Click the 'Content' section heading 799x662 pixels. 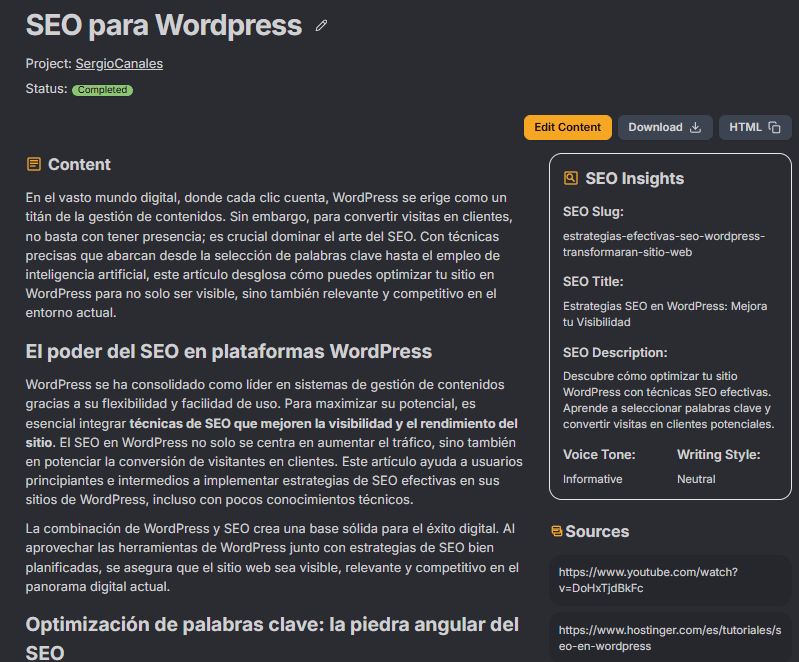(x=79, y=164)
